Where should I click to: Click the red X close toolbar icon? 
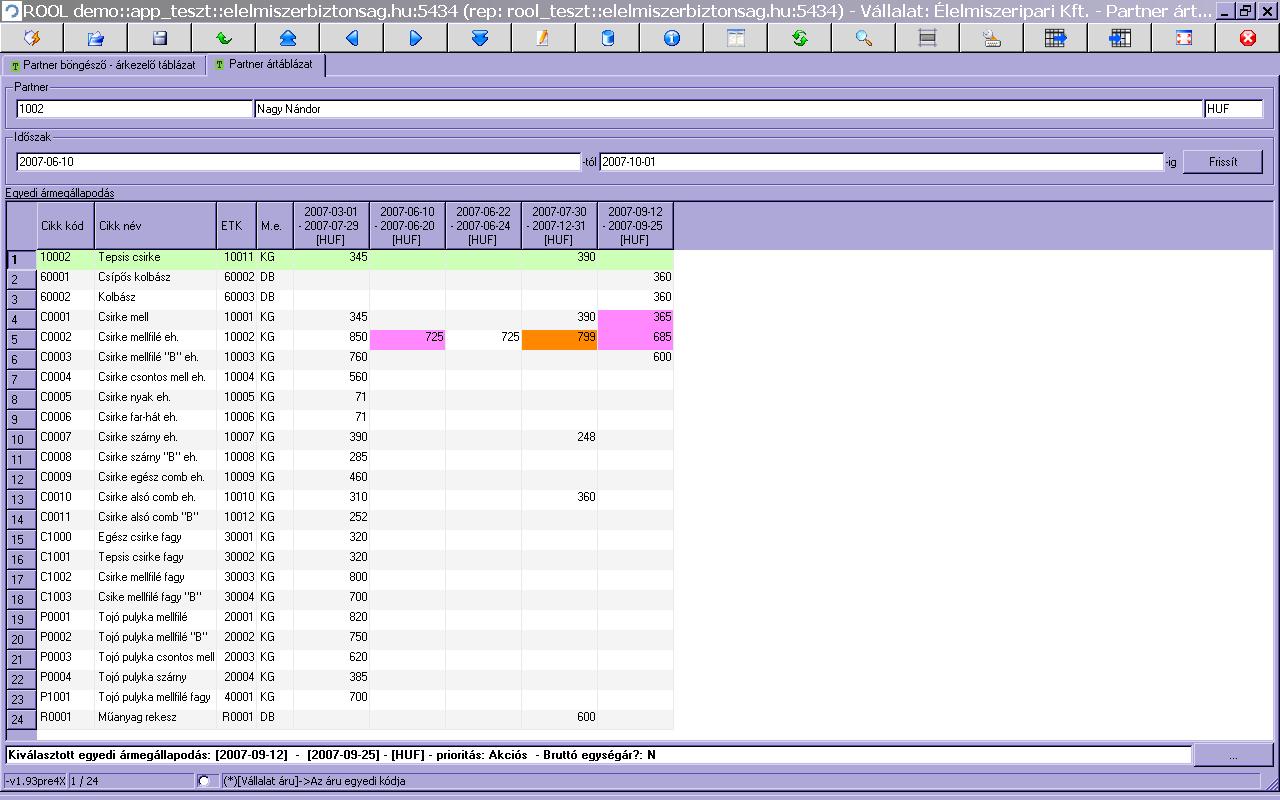1248,38
